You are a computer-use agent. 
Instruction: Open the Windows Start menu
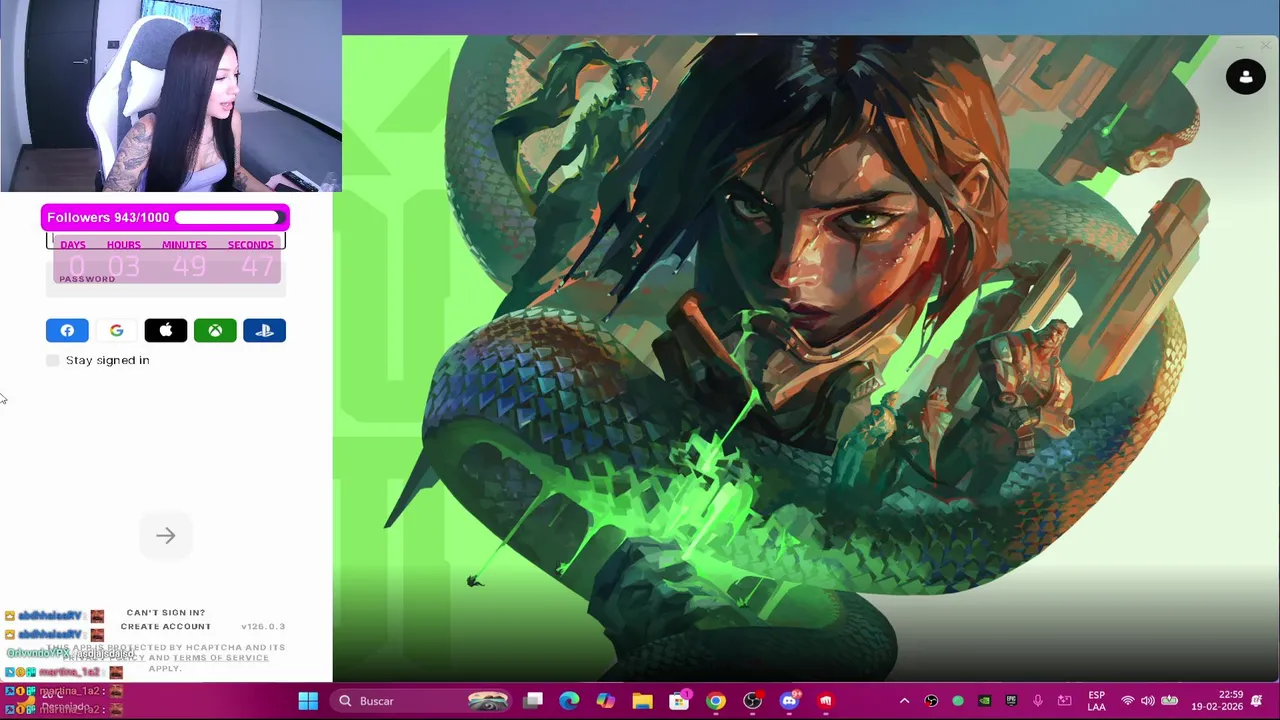[x=308, y=701]
